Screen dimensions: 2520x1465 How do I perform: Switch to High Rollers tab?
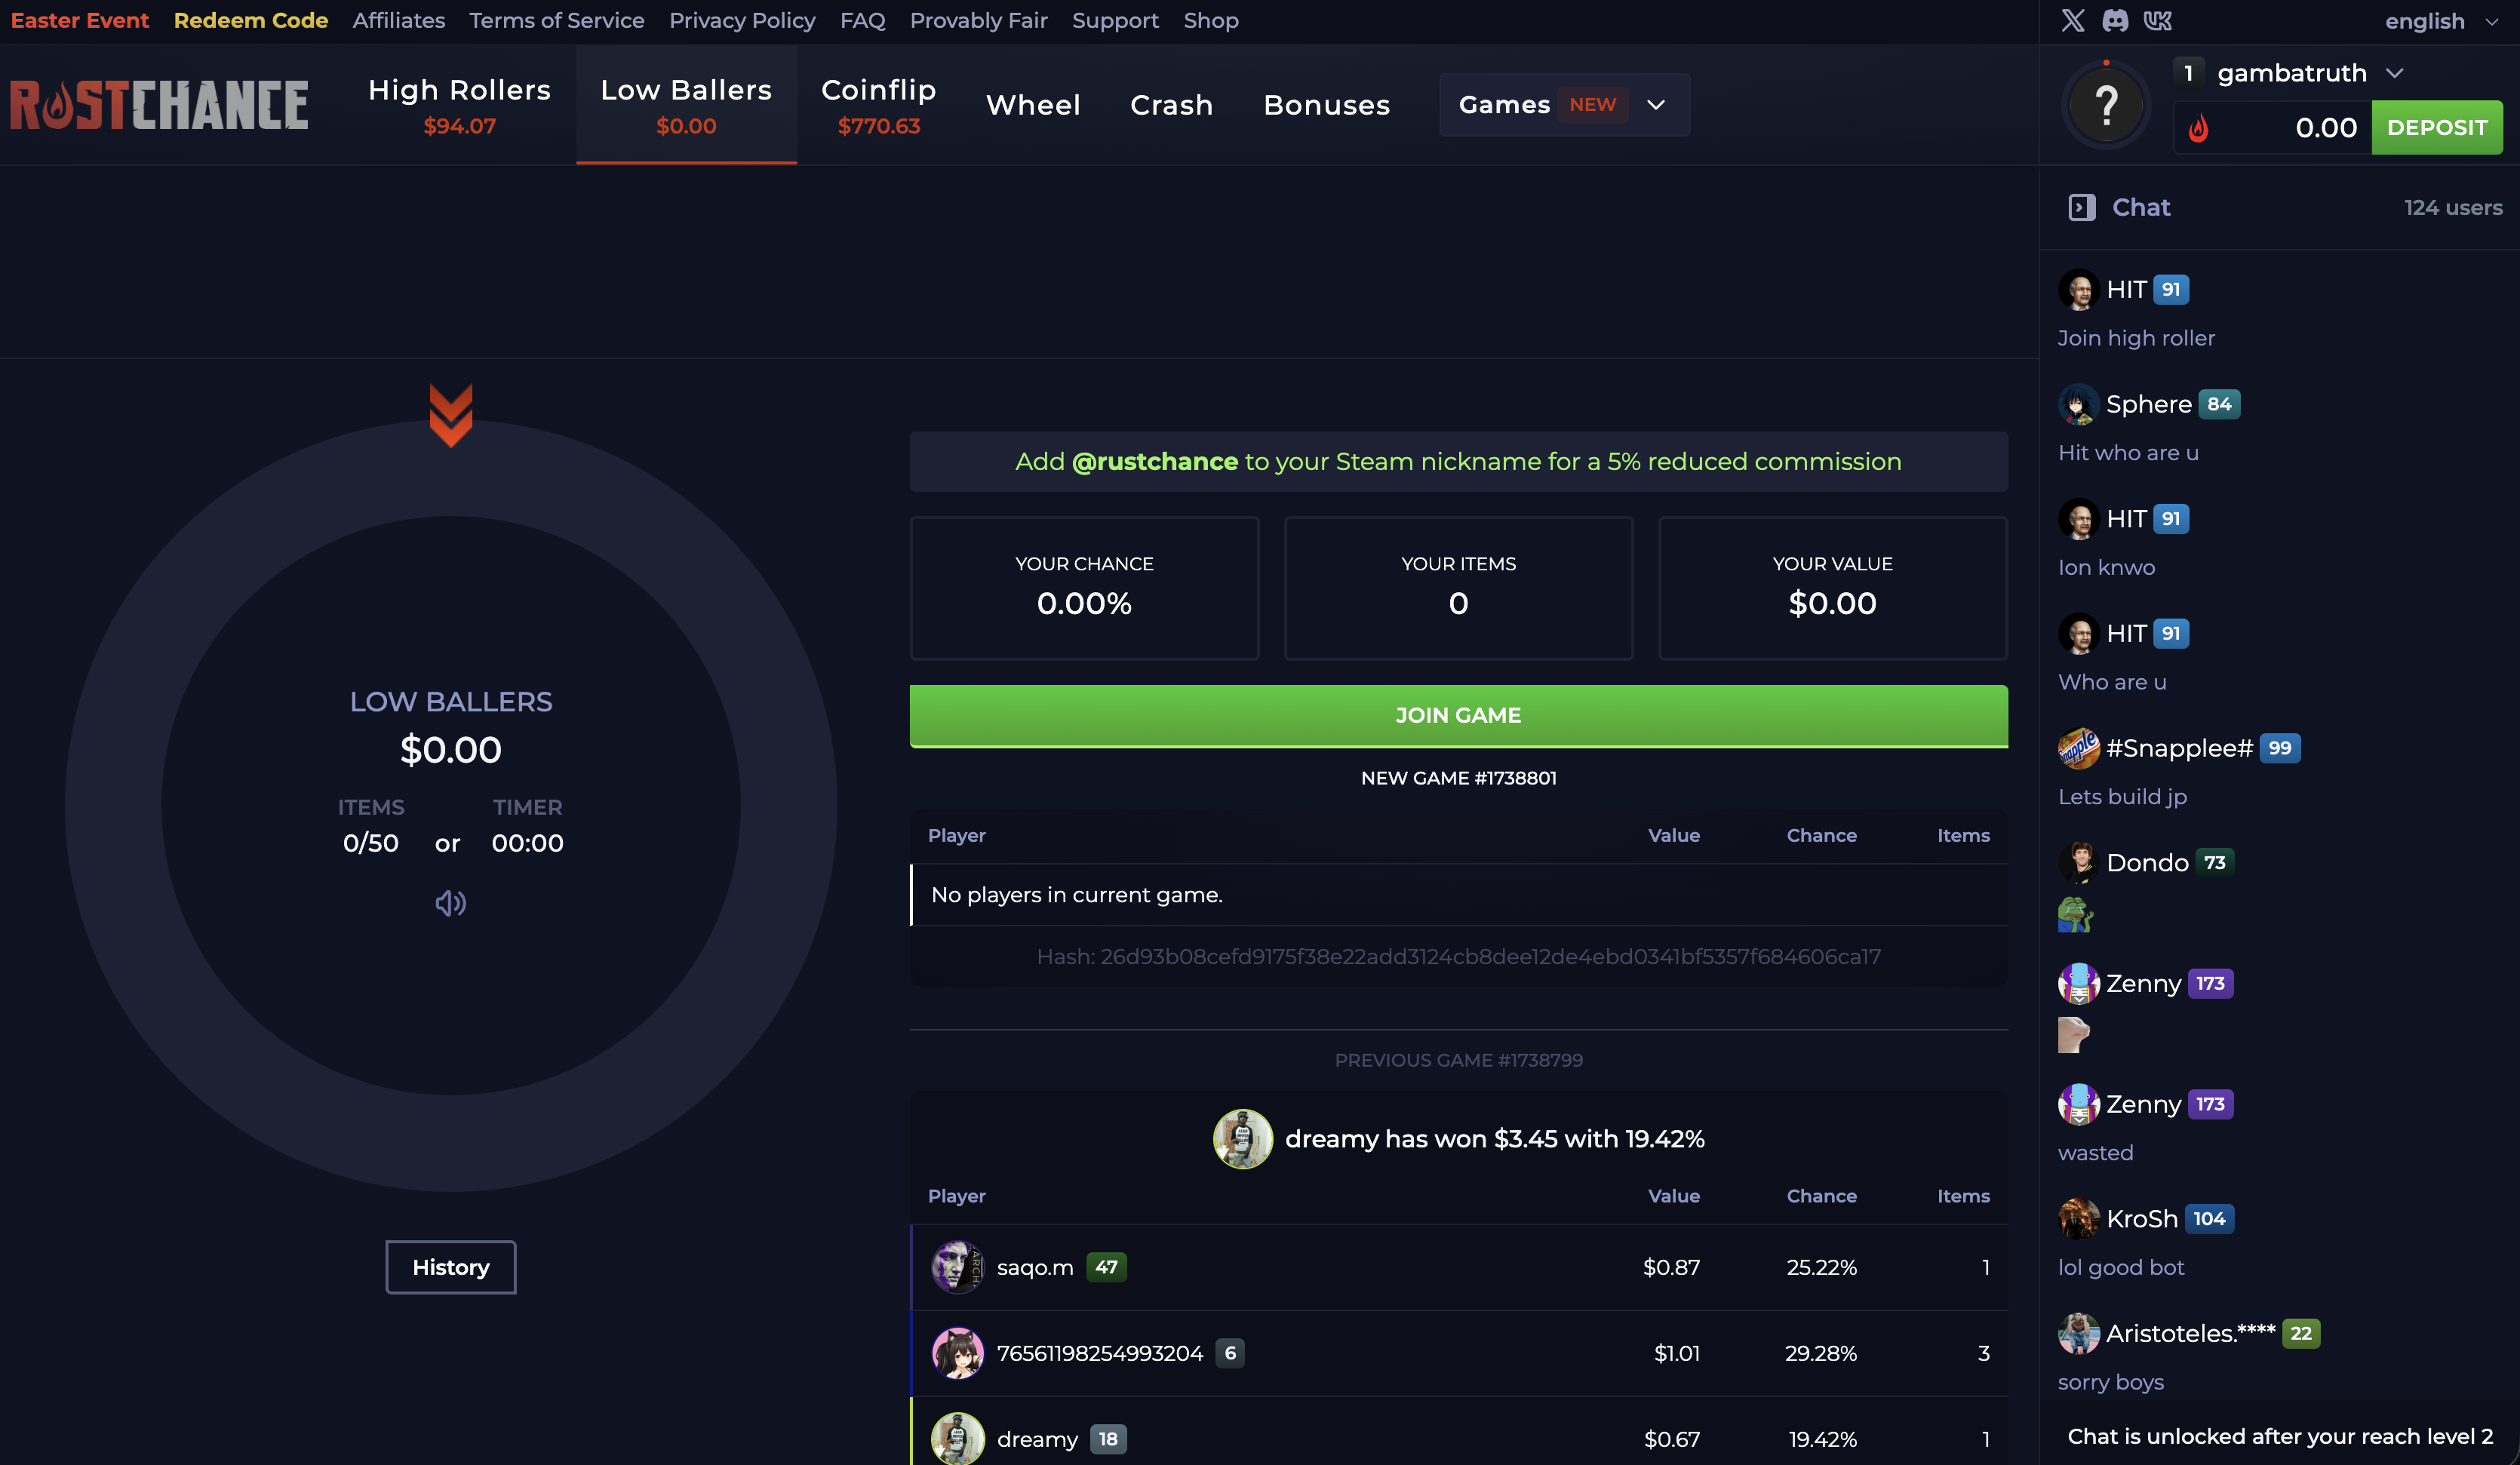tap(459, 105)
